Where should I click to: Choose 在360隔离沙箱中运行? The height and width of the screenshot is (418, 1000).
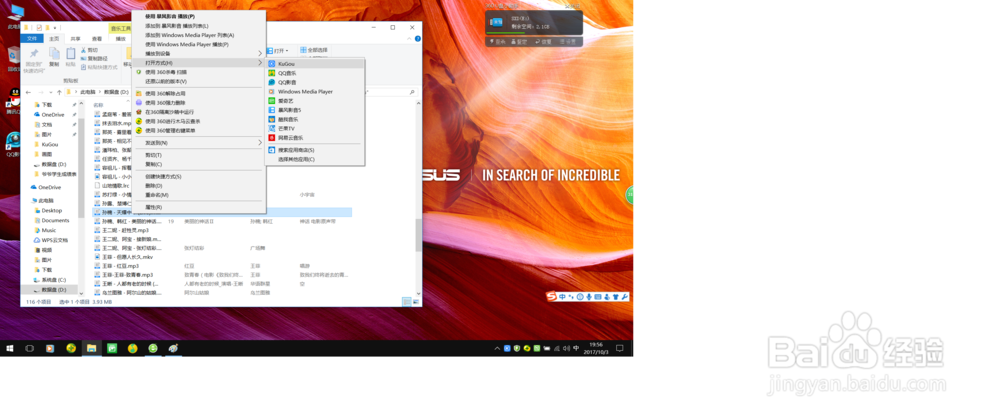(198, 112)
